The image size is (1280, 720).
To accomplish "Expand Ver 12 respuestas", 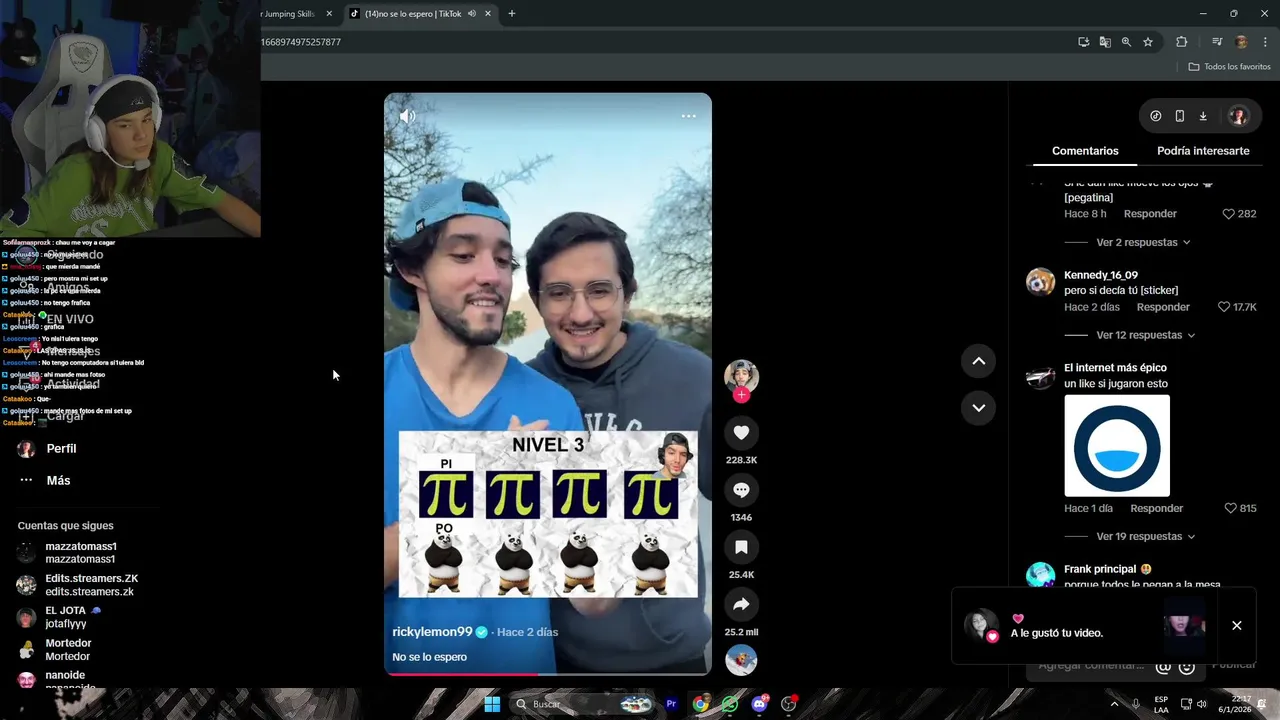I will [1146, 335].
